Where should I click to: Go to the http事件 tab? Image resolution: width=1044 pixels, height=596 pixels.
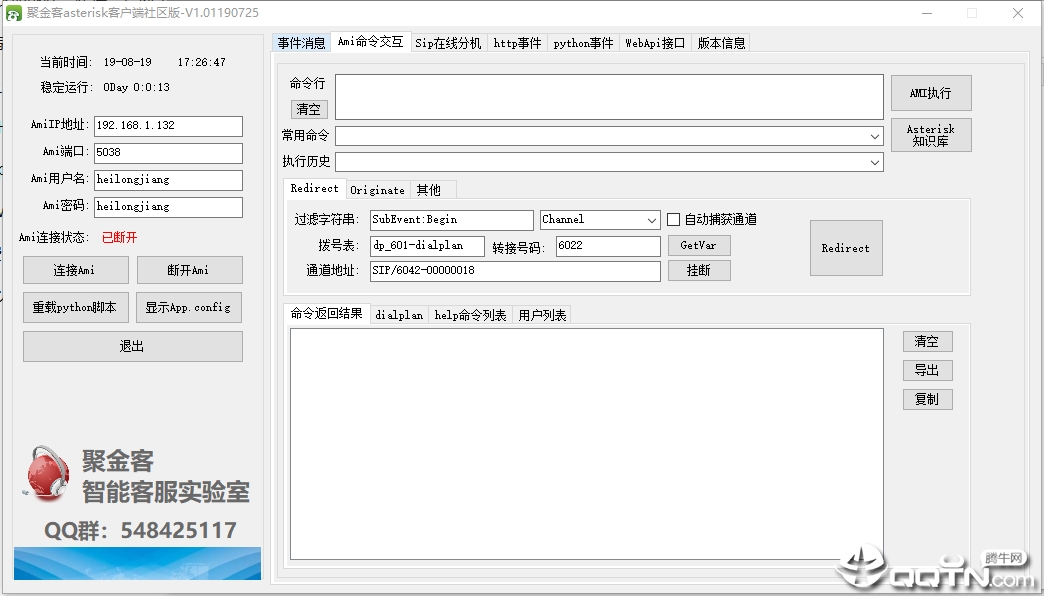(517, 43)
